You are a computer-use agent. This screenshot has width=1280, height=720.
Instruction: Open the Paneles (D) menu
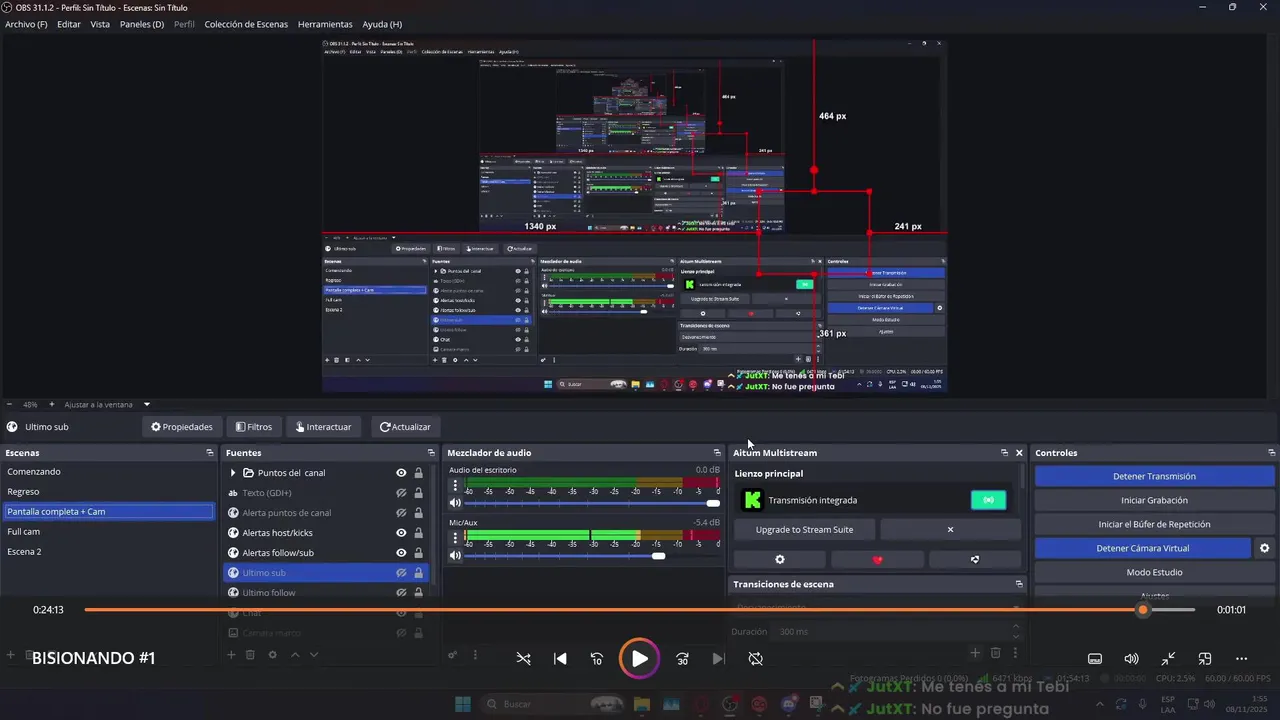(142, 24)
